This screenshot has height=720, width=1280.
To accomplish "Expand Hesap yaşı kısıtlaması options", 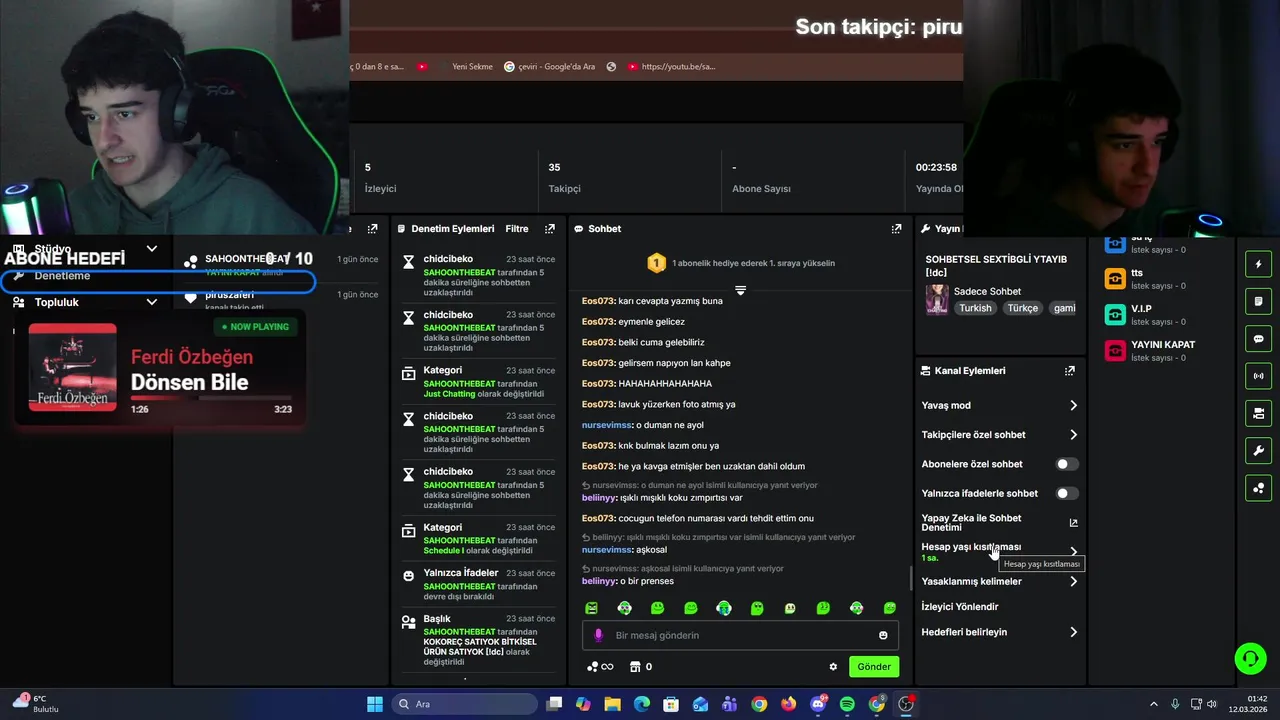I will pyautogui.click(x=1073, y=552).
